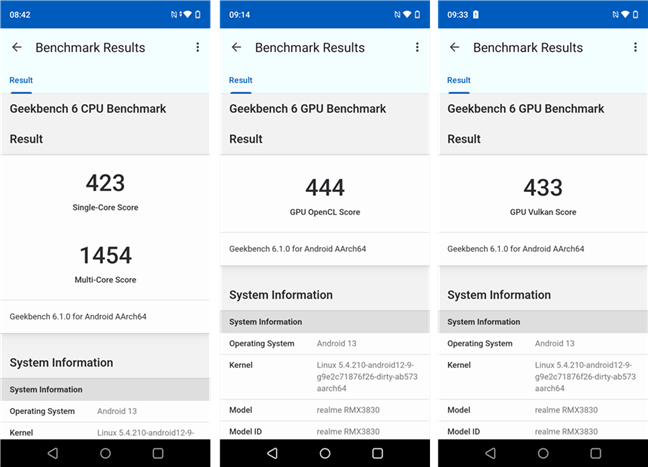The image size is (648, 467).
Task: Tap the 444 GPU OpenCL score
Action: click(x=325, y=188)
